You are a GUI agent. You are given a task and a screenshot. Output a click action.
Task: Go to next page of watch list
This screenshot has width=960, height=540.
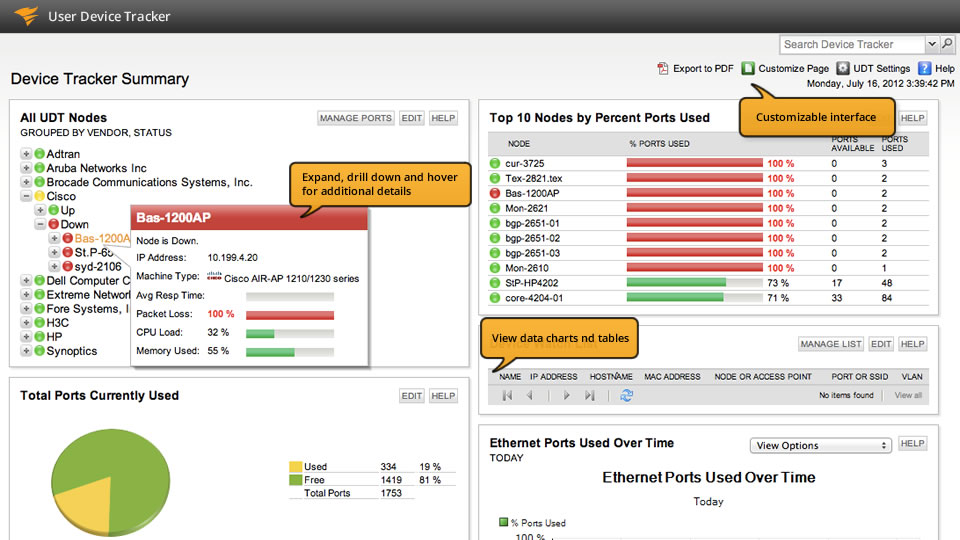click(566, 396)
